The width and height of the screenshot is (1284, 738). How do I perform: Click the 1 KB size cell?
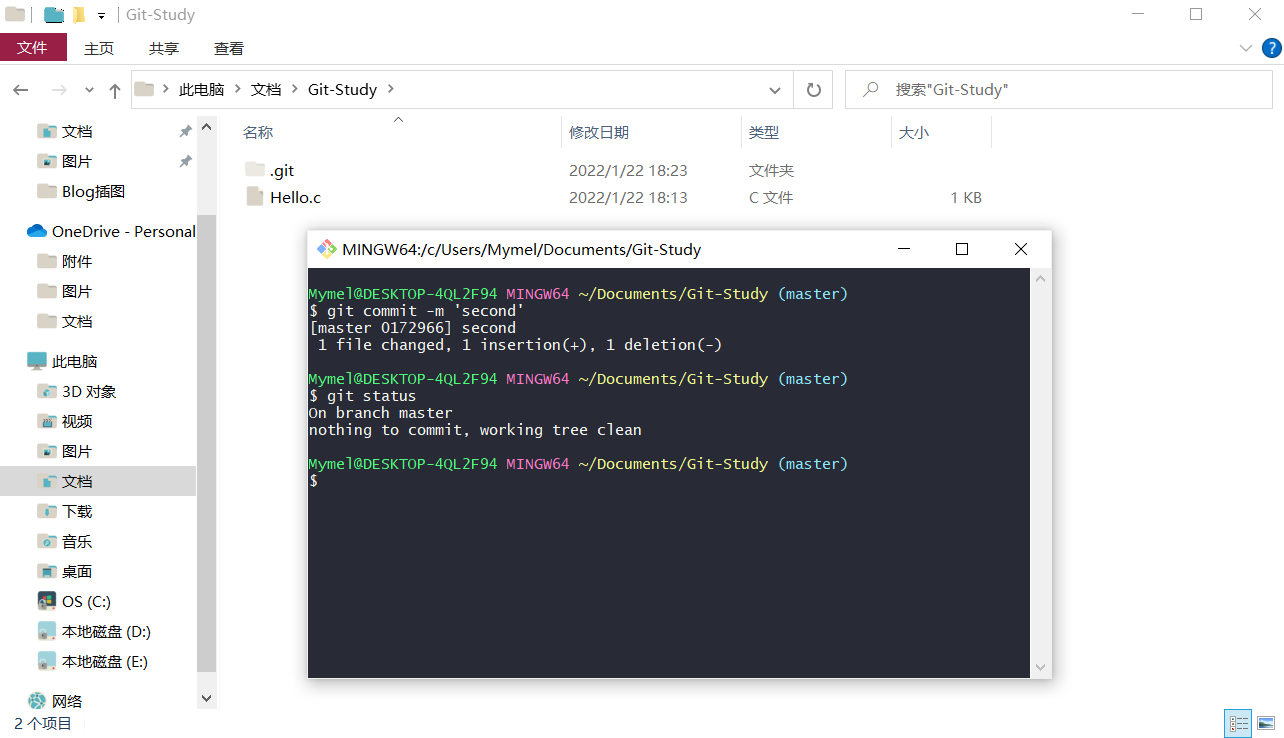[966, 197]
